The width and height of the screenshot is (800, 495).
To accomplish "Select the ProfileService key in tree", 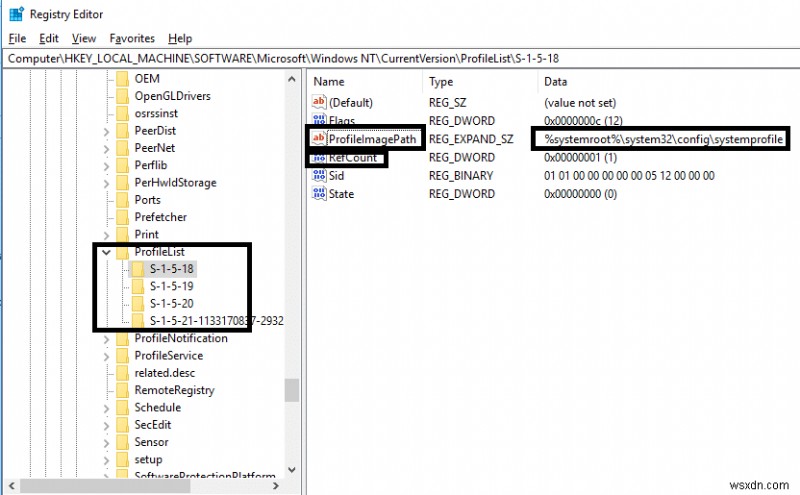I will tap(168, 355).
